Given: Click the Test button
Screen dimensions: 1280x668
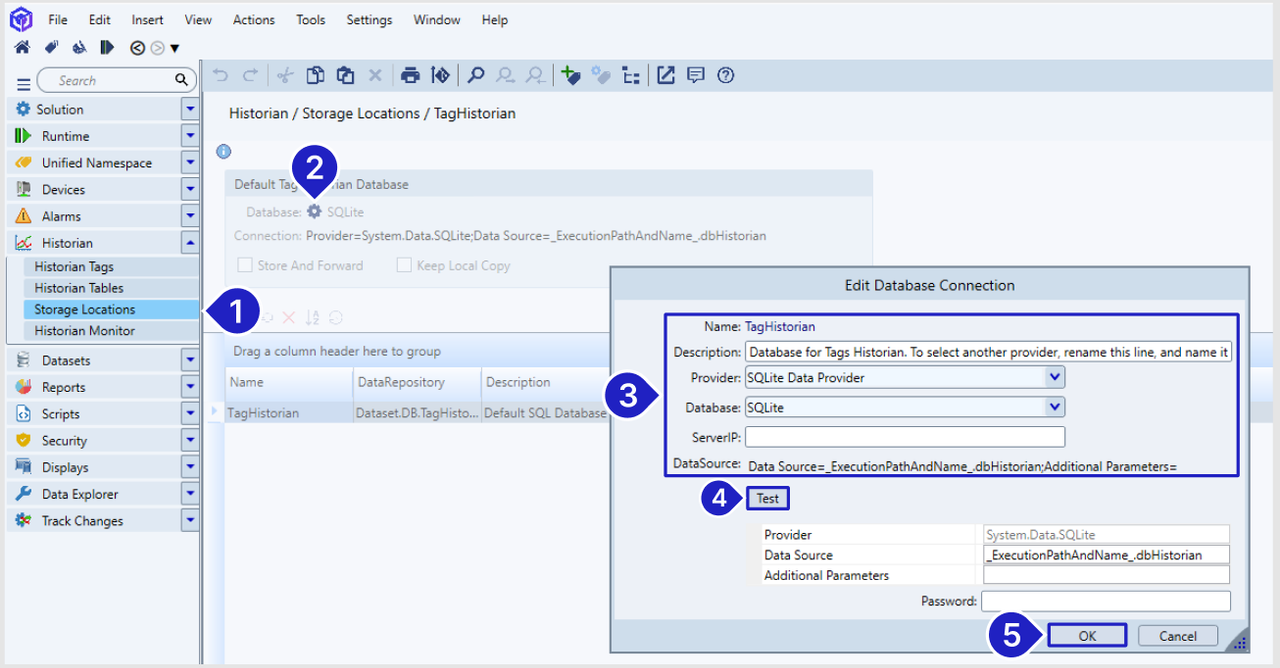Looking at the screenshot, I should [767, 499].
